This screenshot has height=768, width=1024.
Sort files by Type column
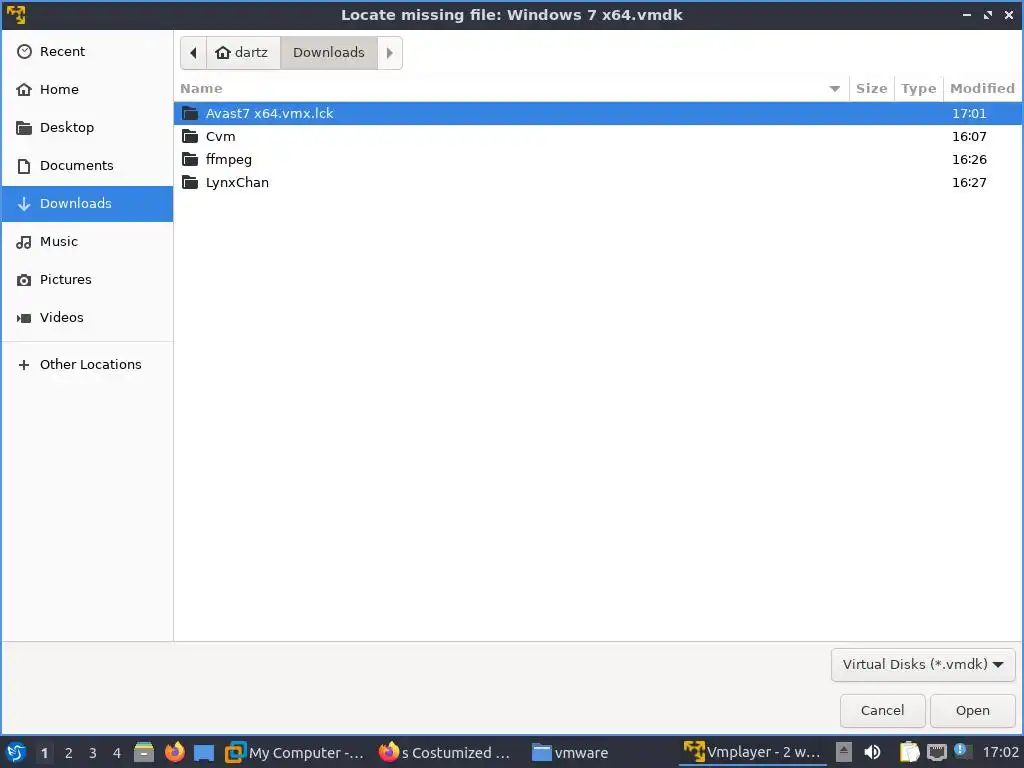918,88
